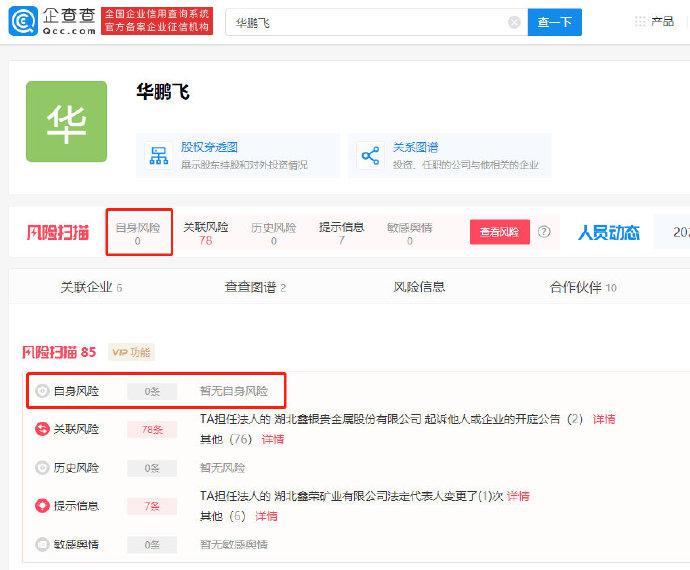
Task: Open the 股权穿透图 link
Action: click(209, 147)
